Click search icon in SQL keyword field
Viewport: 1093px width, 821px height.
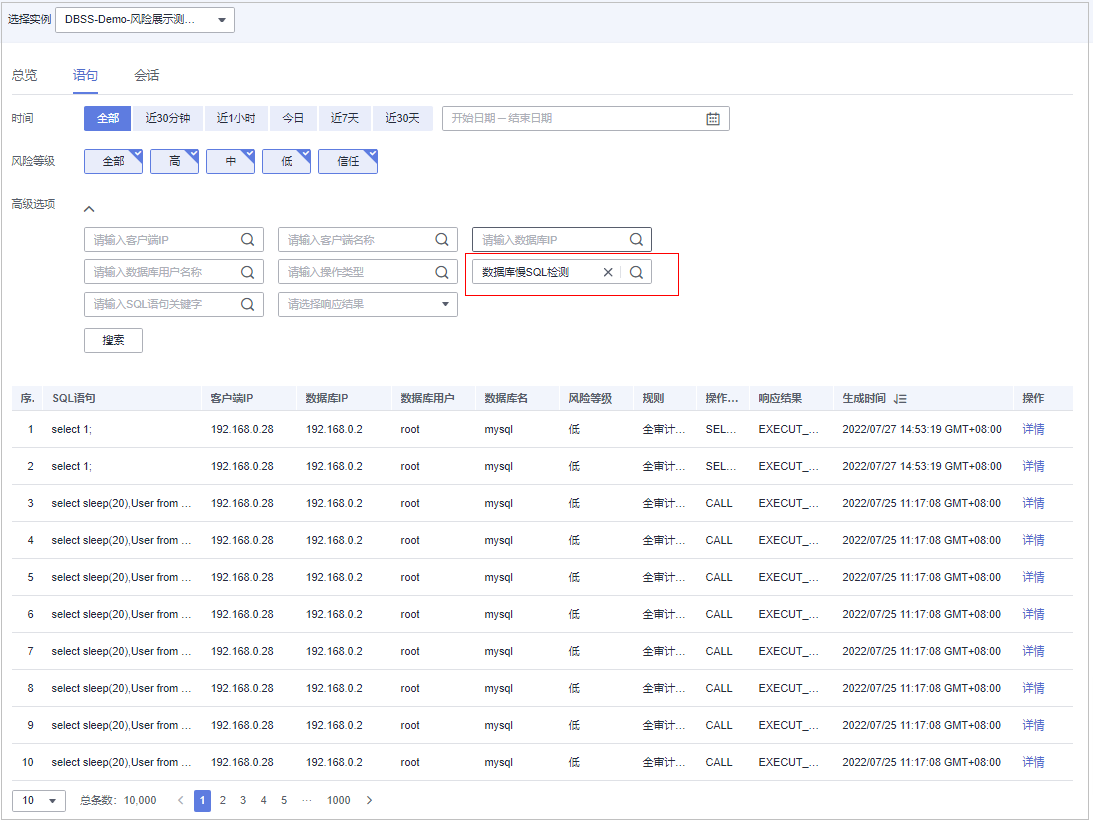247,304
